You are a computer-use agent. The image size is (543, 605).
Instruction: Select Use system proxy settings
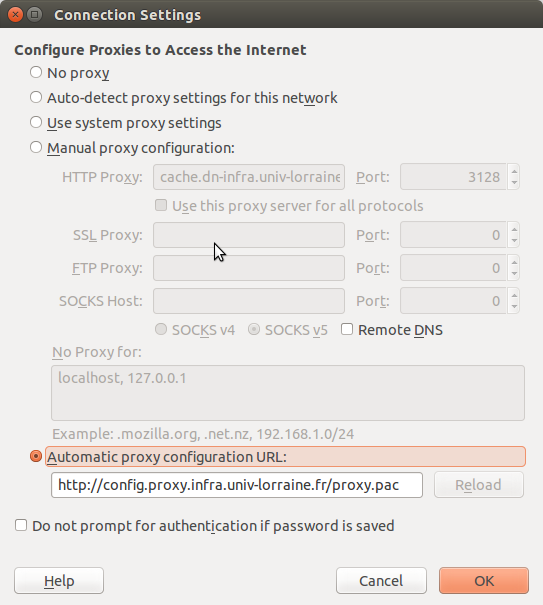36,122
